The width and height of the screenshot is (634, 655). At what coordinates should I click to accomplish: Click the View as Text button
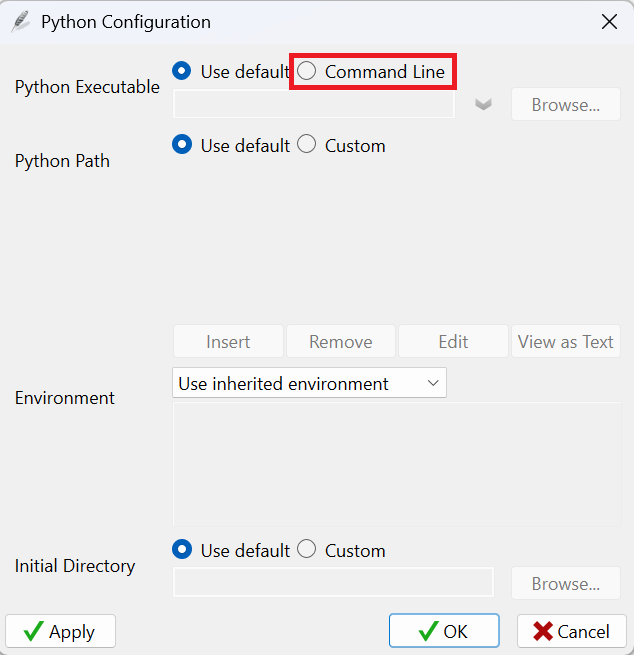(x=566, y=341)
